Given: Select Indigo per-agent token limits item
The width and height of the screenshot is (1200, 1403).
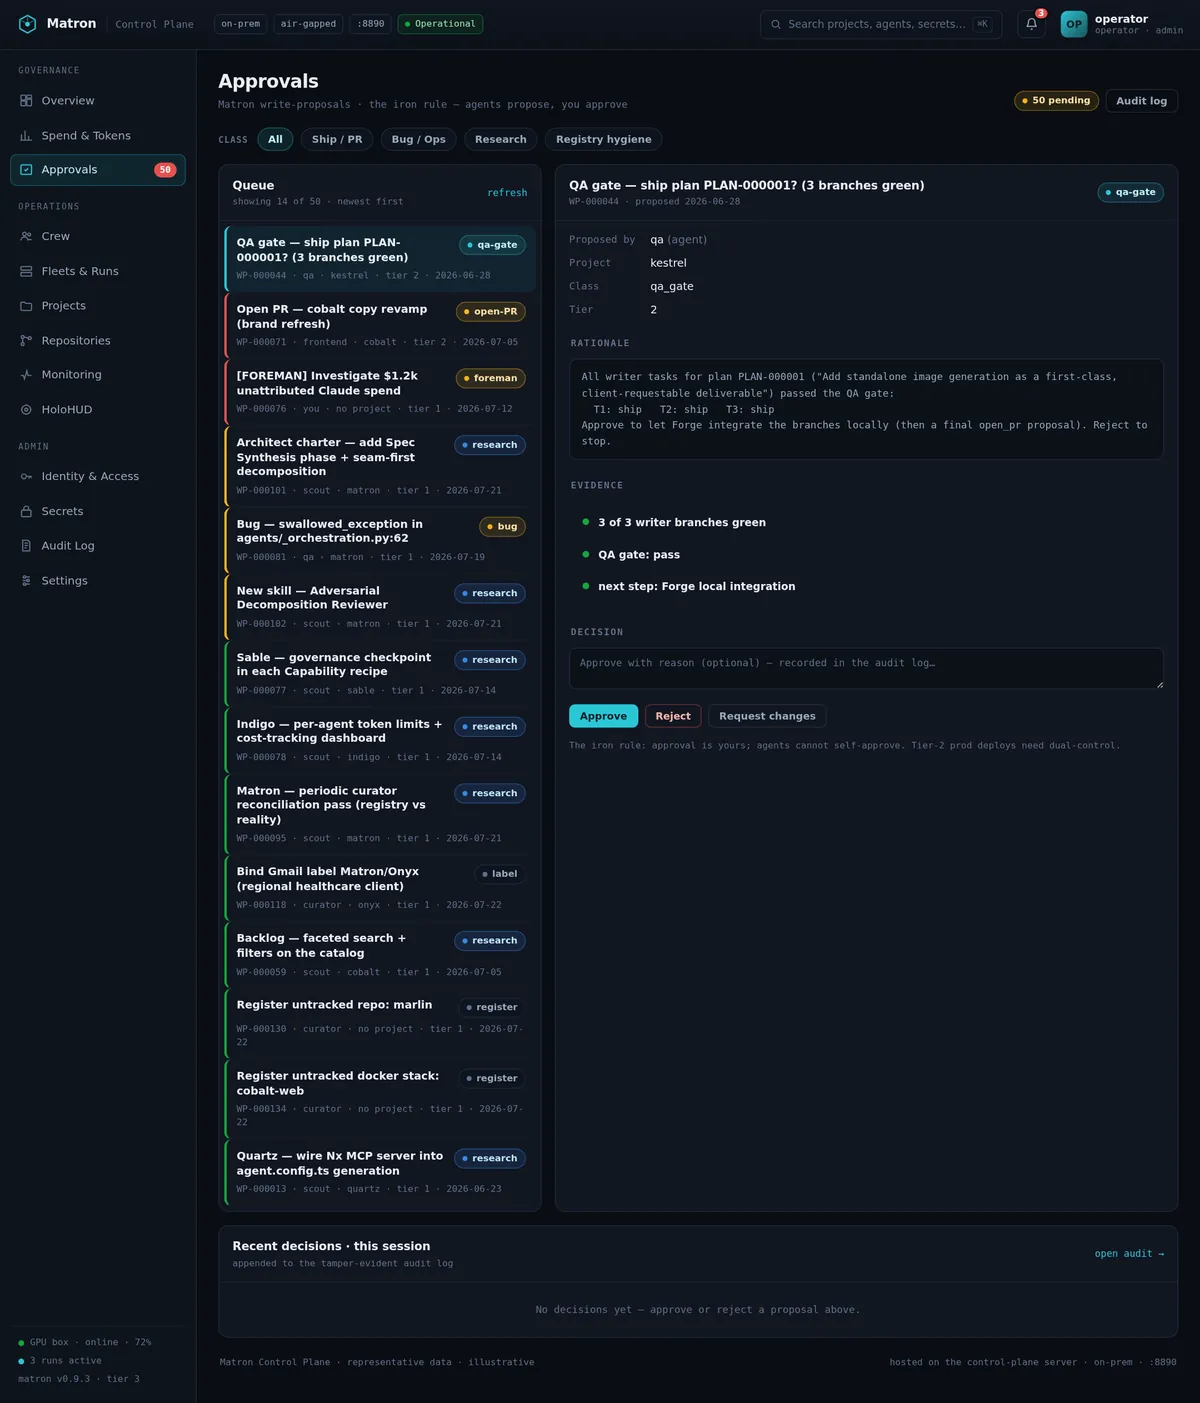Looking at the screenshot, I should point(380,740).
